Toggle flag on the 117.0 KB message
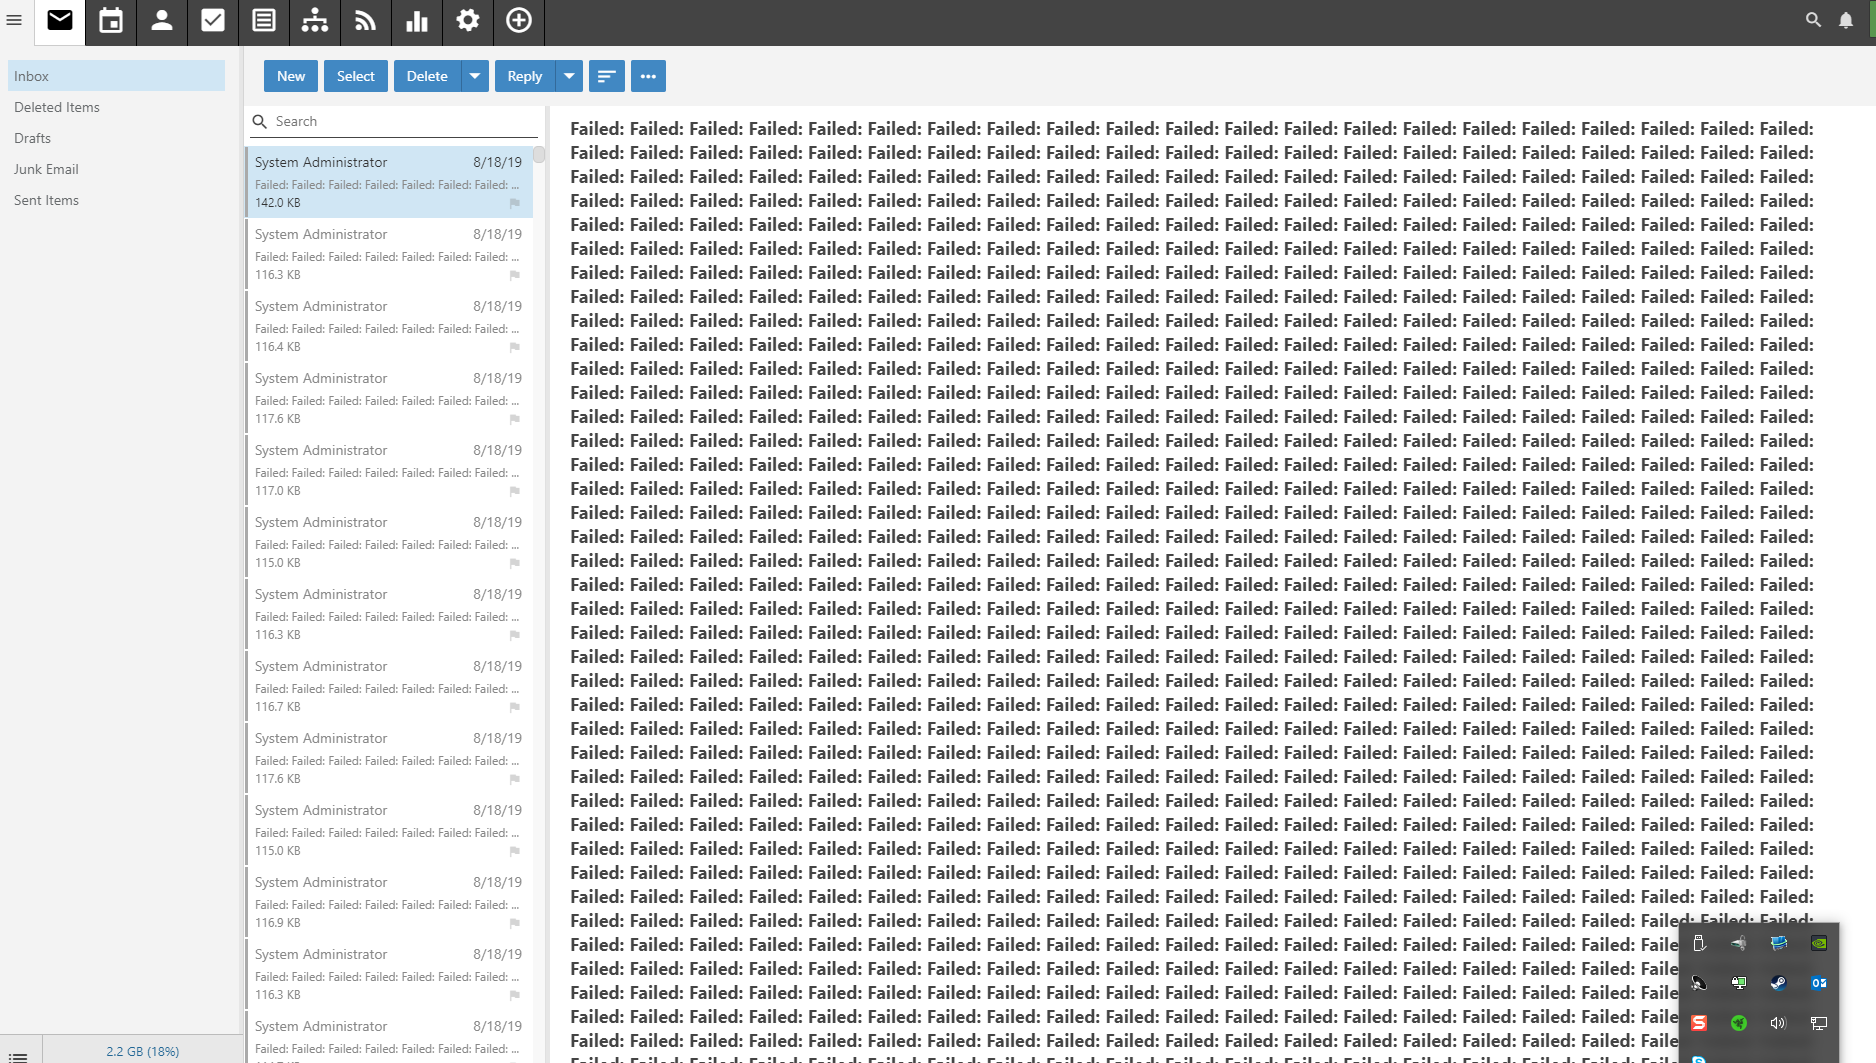Image resolution: width=1876 pixels, height=1063 pixels. (x=515, y=491)
